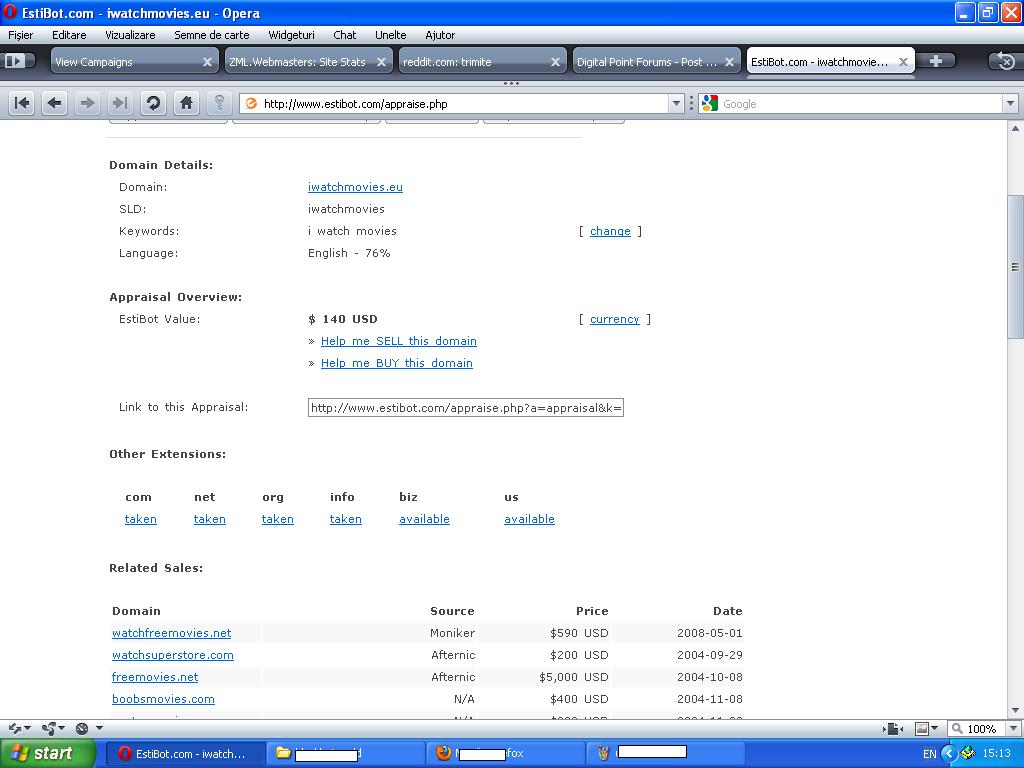Click the change keywords link
This screenshot has width=1024, height=768.
[x=610, y=231]
